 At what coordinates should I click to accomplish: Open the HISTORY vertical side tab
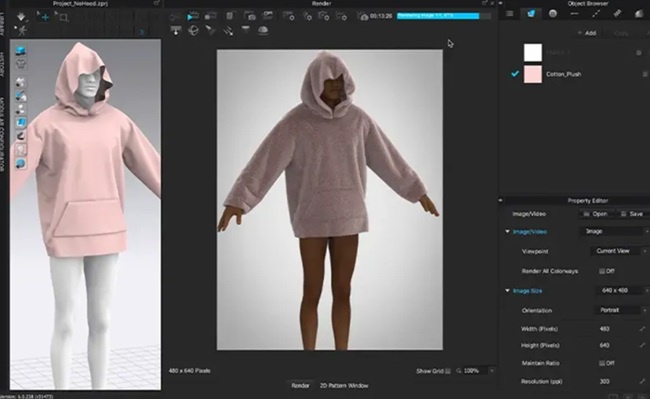pyautogui.click(x=2, y=65)
